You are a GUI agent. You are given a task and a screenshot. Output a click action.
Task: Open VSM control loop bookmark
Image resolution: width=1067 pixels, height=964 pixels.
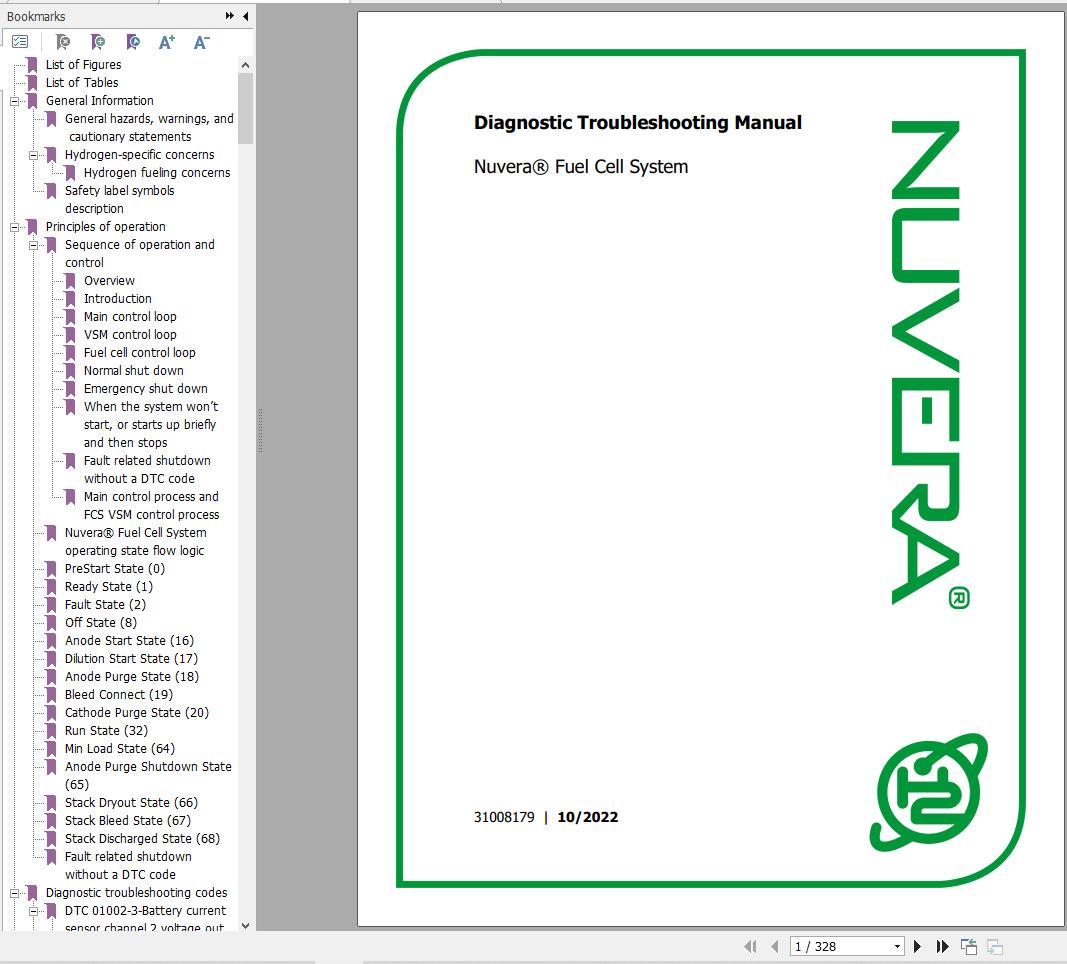tap(130, 335)
